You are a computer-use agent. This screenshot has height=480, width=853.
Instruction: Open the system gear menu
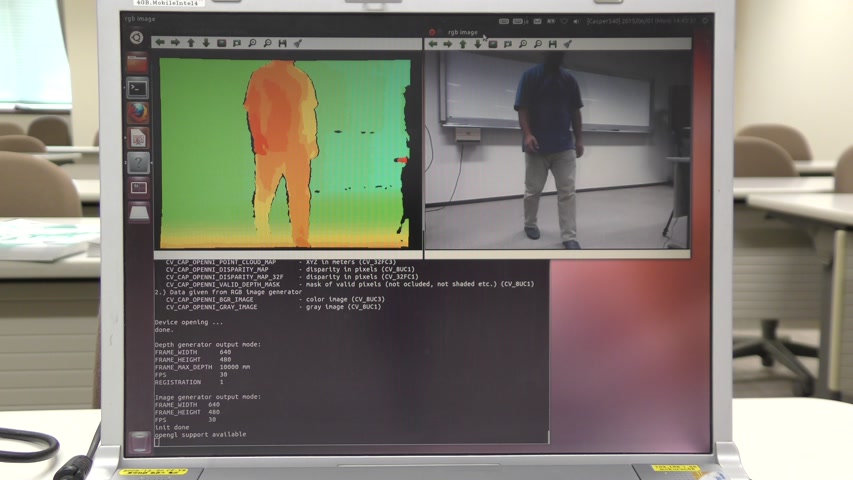[705, 21]
